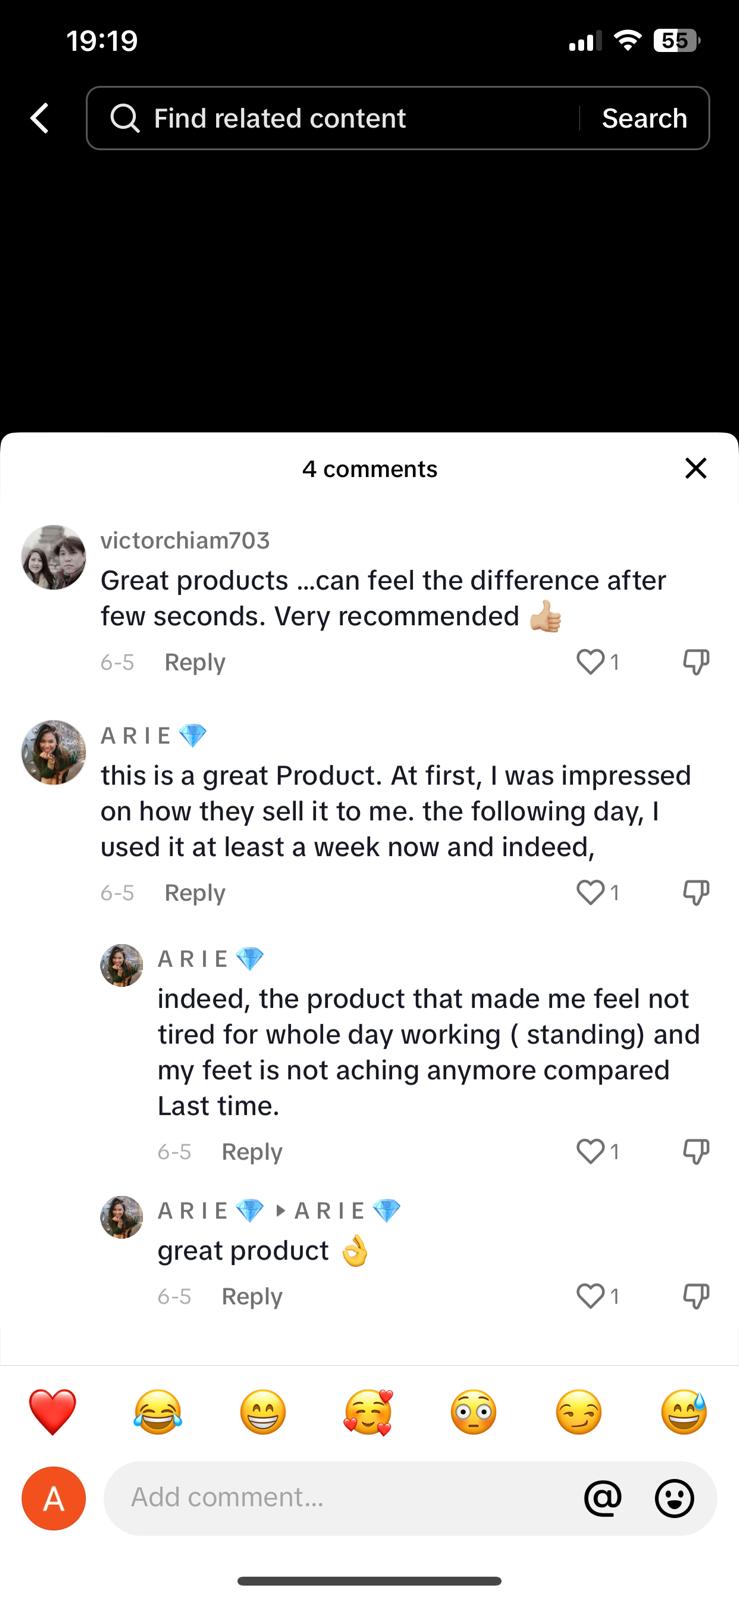Viewport: 739px width, 1600px height.
Task: Dislike victorchiam703's comment
Action: click(696, 661)
